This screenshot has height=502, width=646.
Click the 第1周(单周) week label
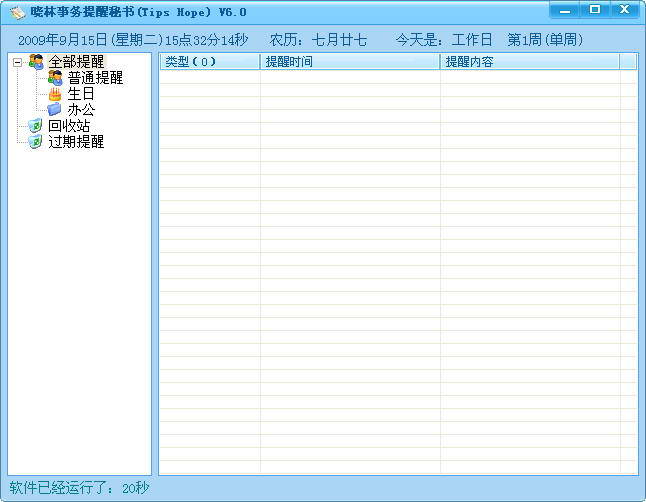545,40
